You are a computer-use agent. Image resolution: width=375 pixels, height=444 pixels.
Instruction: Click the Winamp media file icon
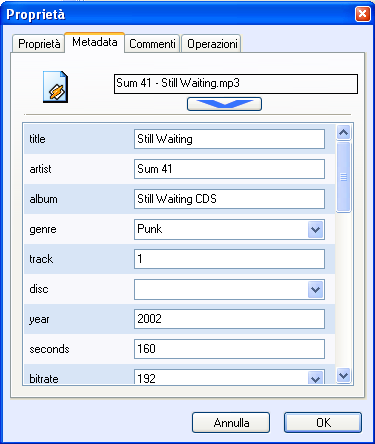click(55, 87)
